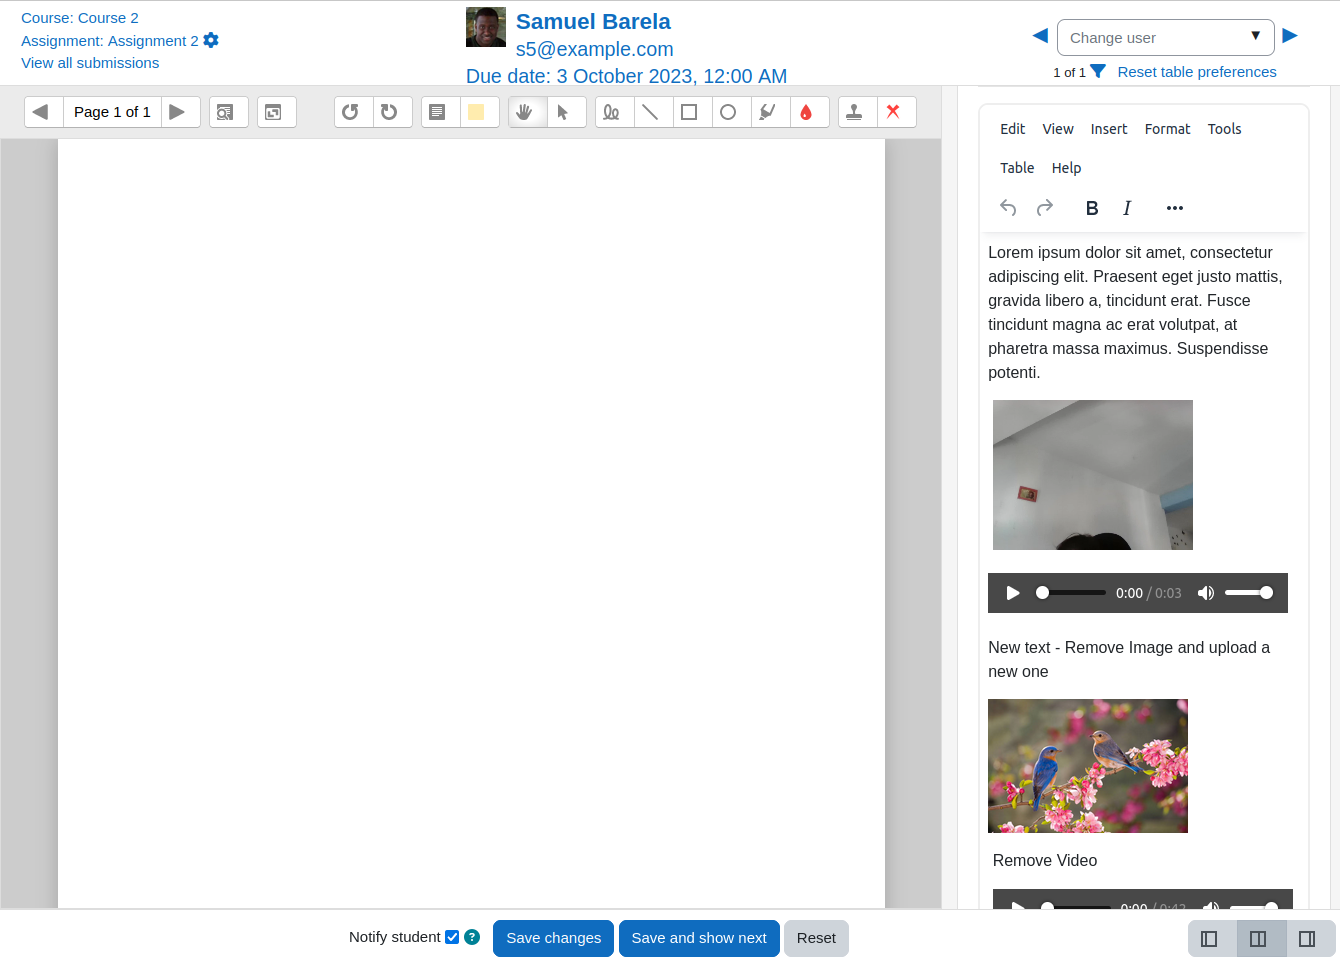The height and width of the screenshot is (969, 1340).
Task: Click Reset table preferences link
Action: (1197, 72)
